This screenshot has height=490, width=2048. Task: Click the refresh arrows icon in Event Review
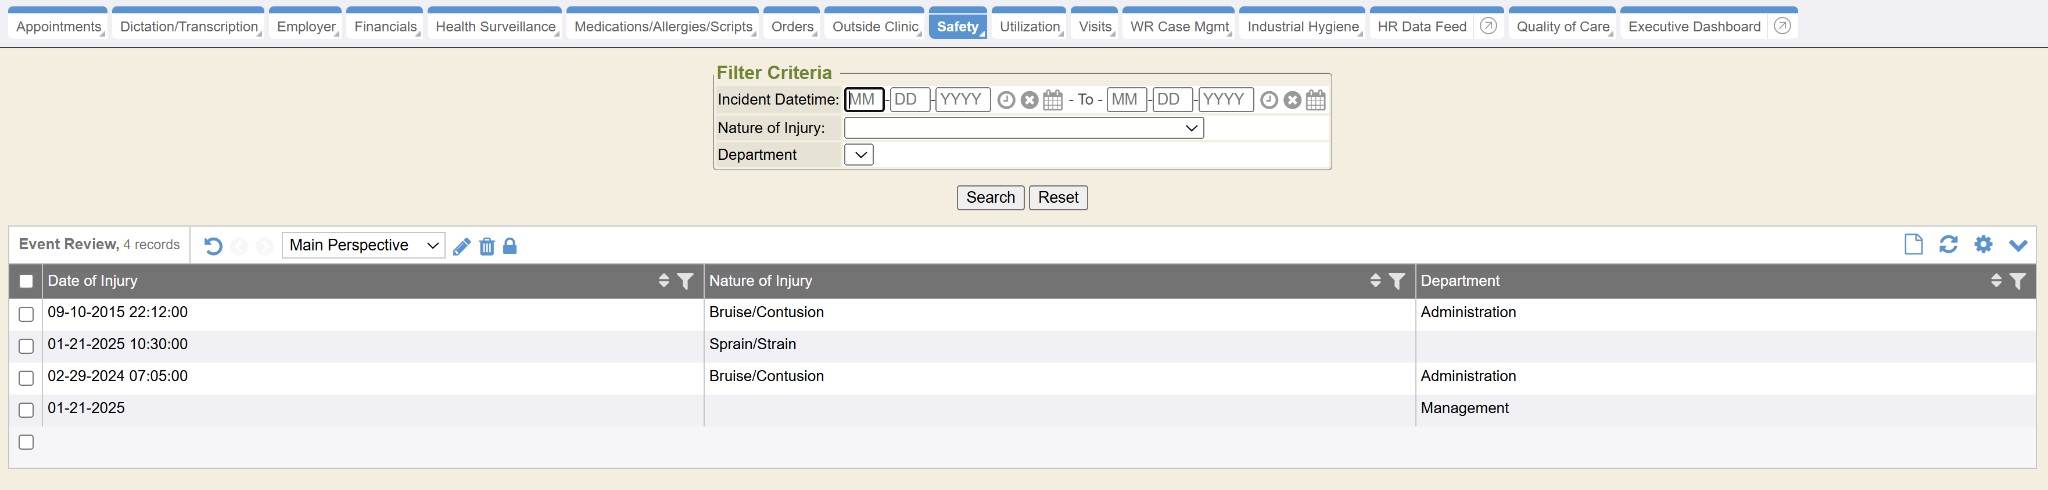tap(1948, 245)
